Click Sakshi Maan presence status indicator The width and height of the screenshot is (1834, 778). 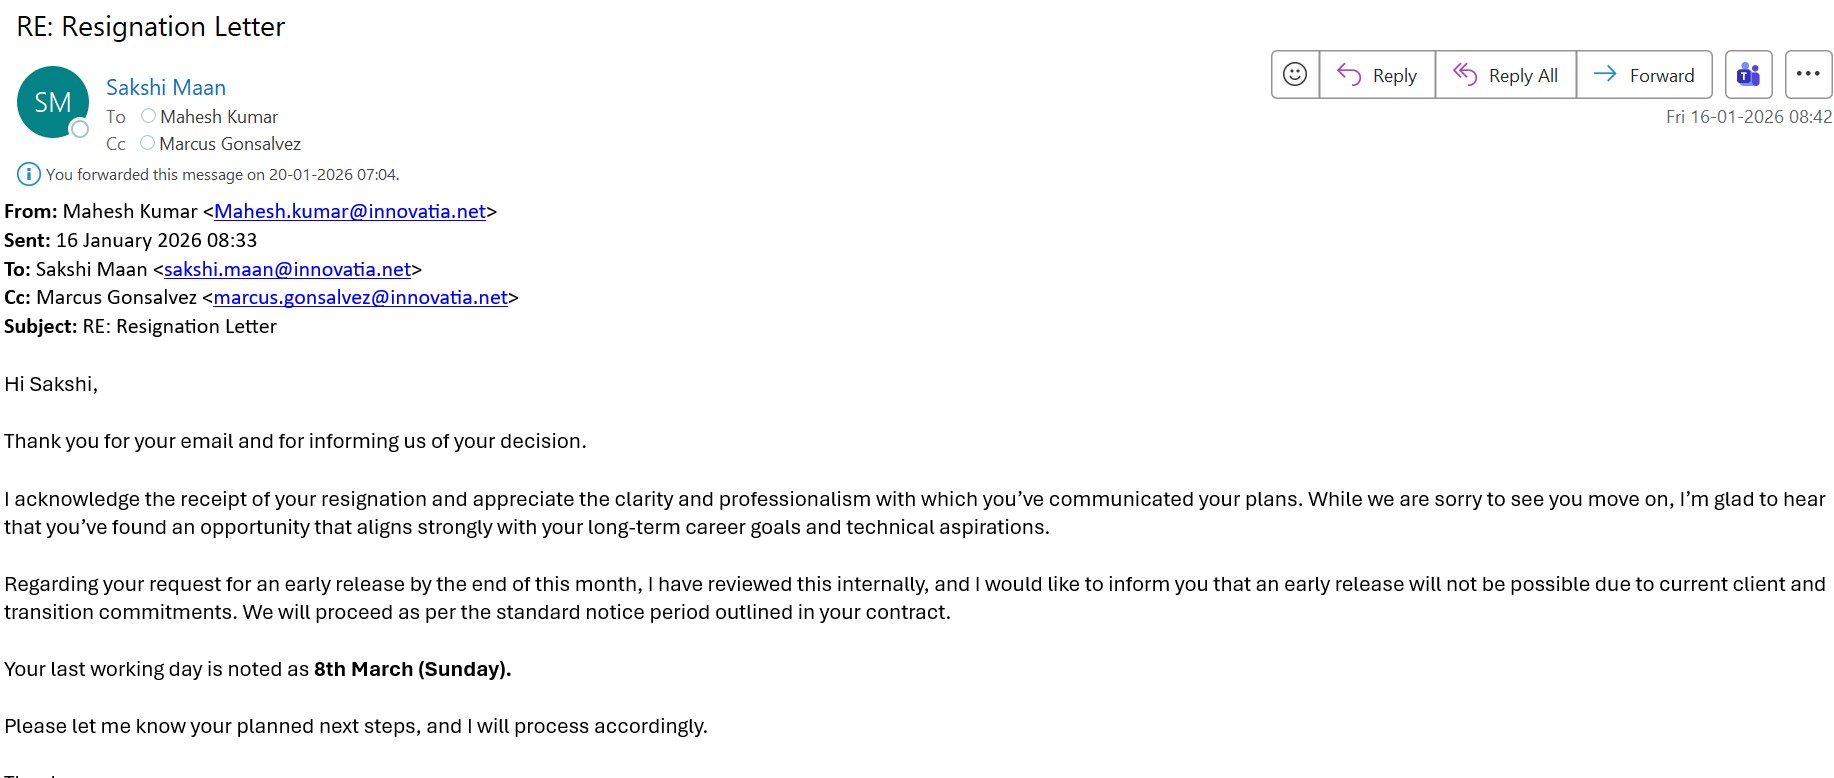pos(81,129)
